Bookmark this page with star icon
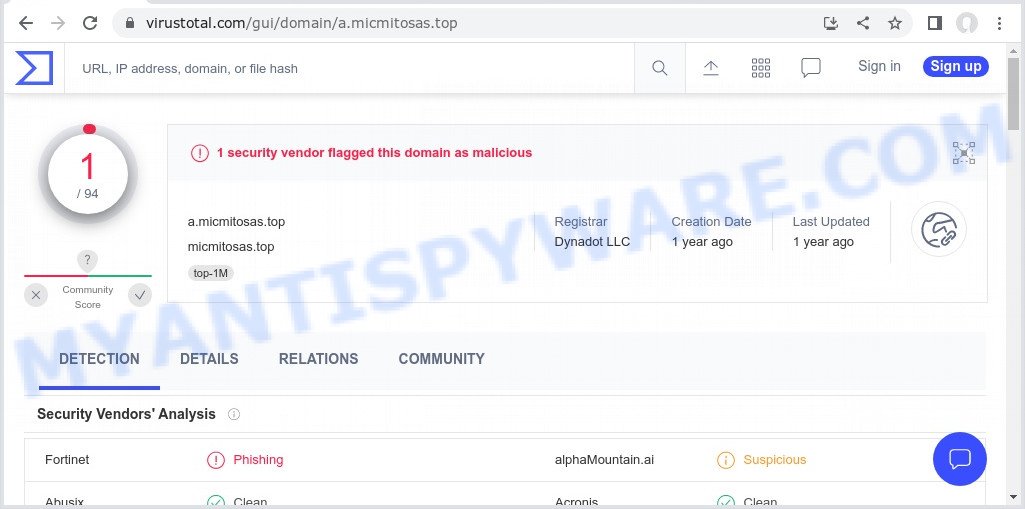Viewport: 1025px width, 509px height. (x=895, y=24)
